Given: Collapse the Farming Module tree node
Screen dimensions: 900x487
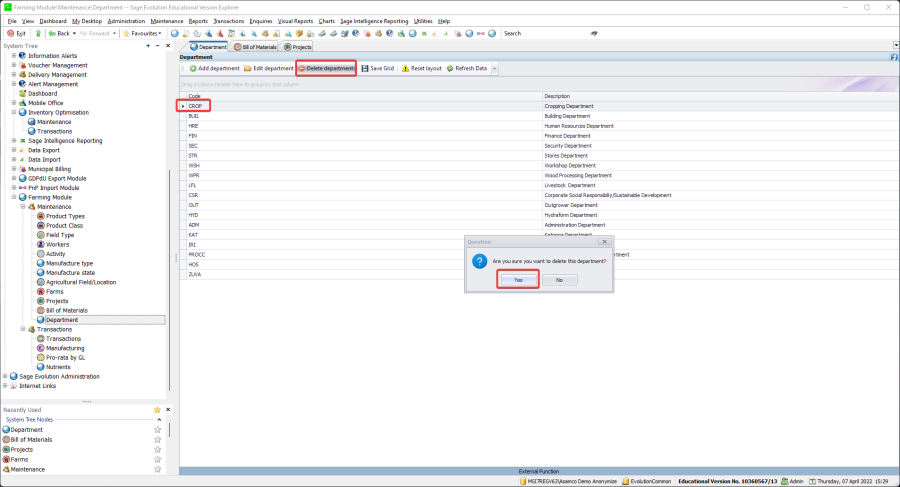Looking at the screenshot, I should 15,197.
